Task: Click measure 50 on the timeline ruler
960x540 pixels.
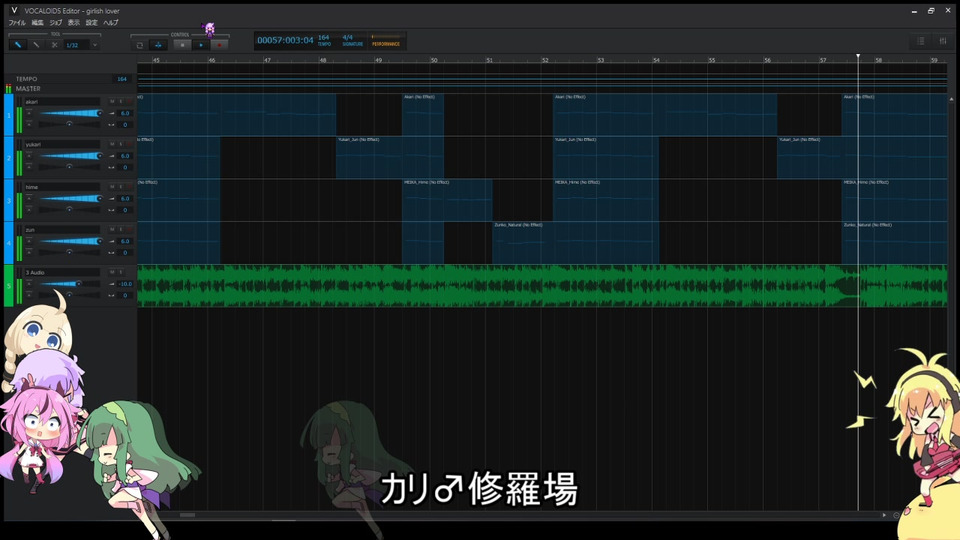Action: coord(433,60)
